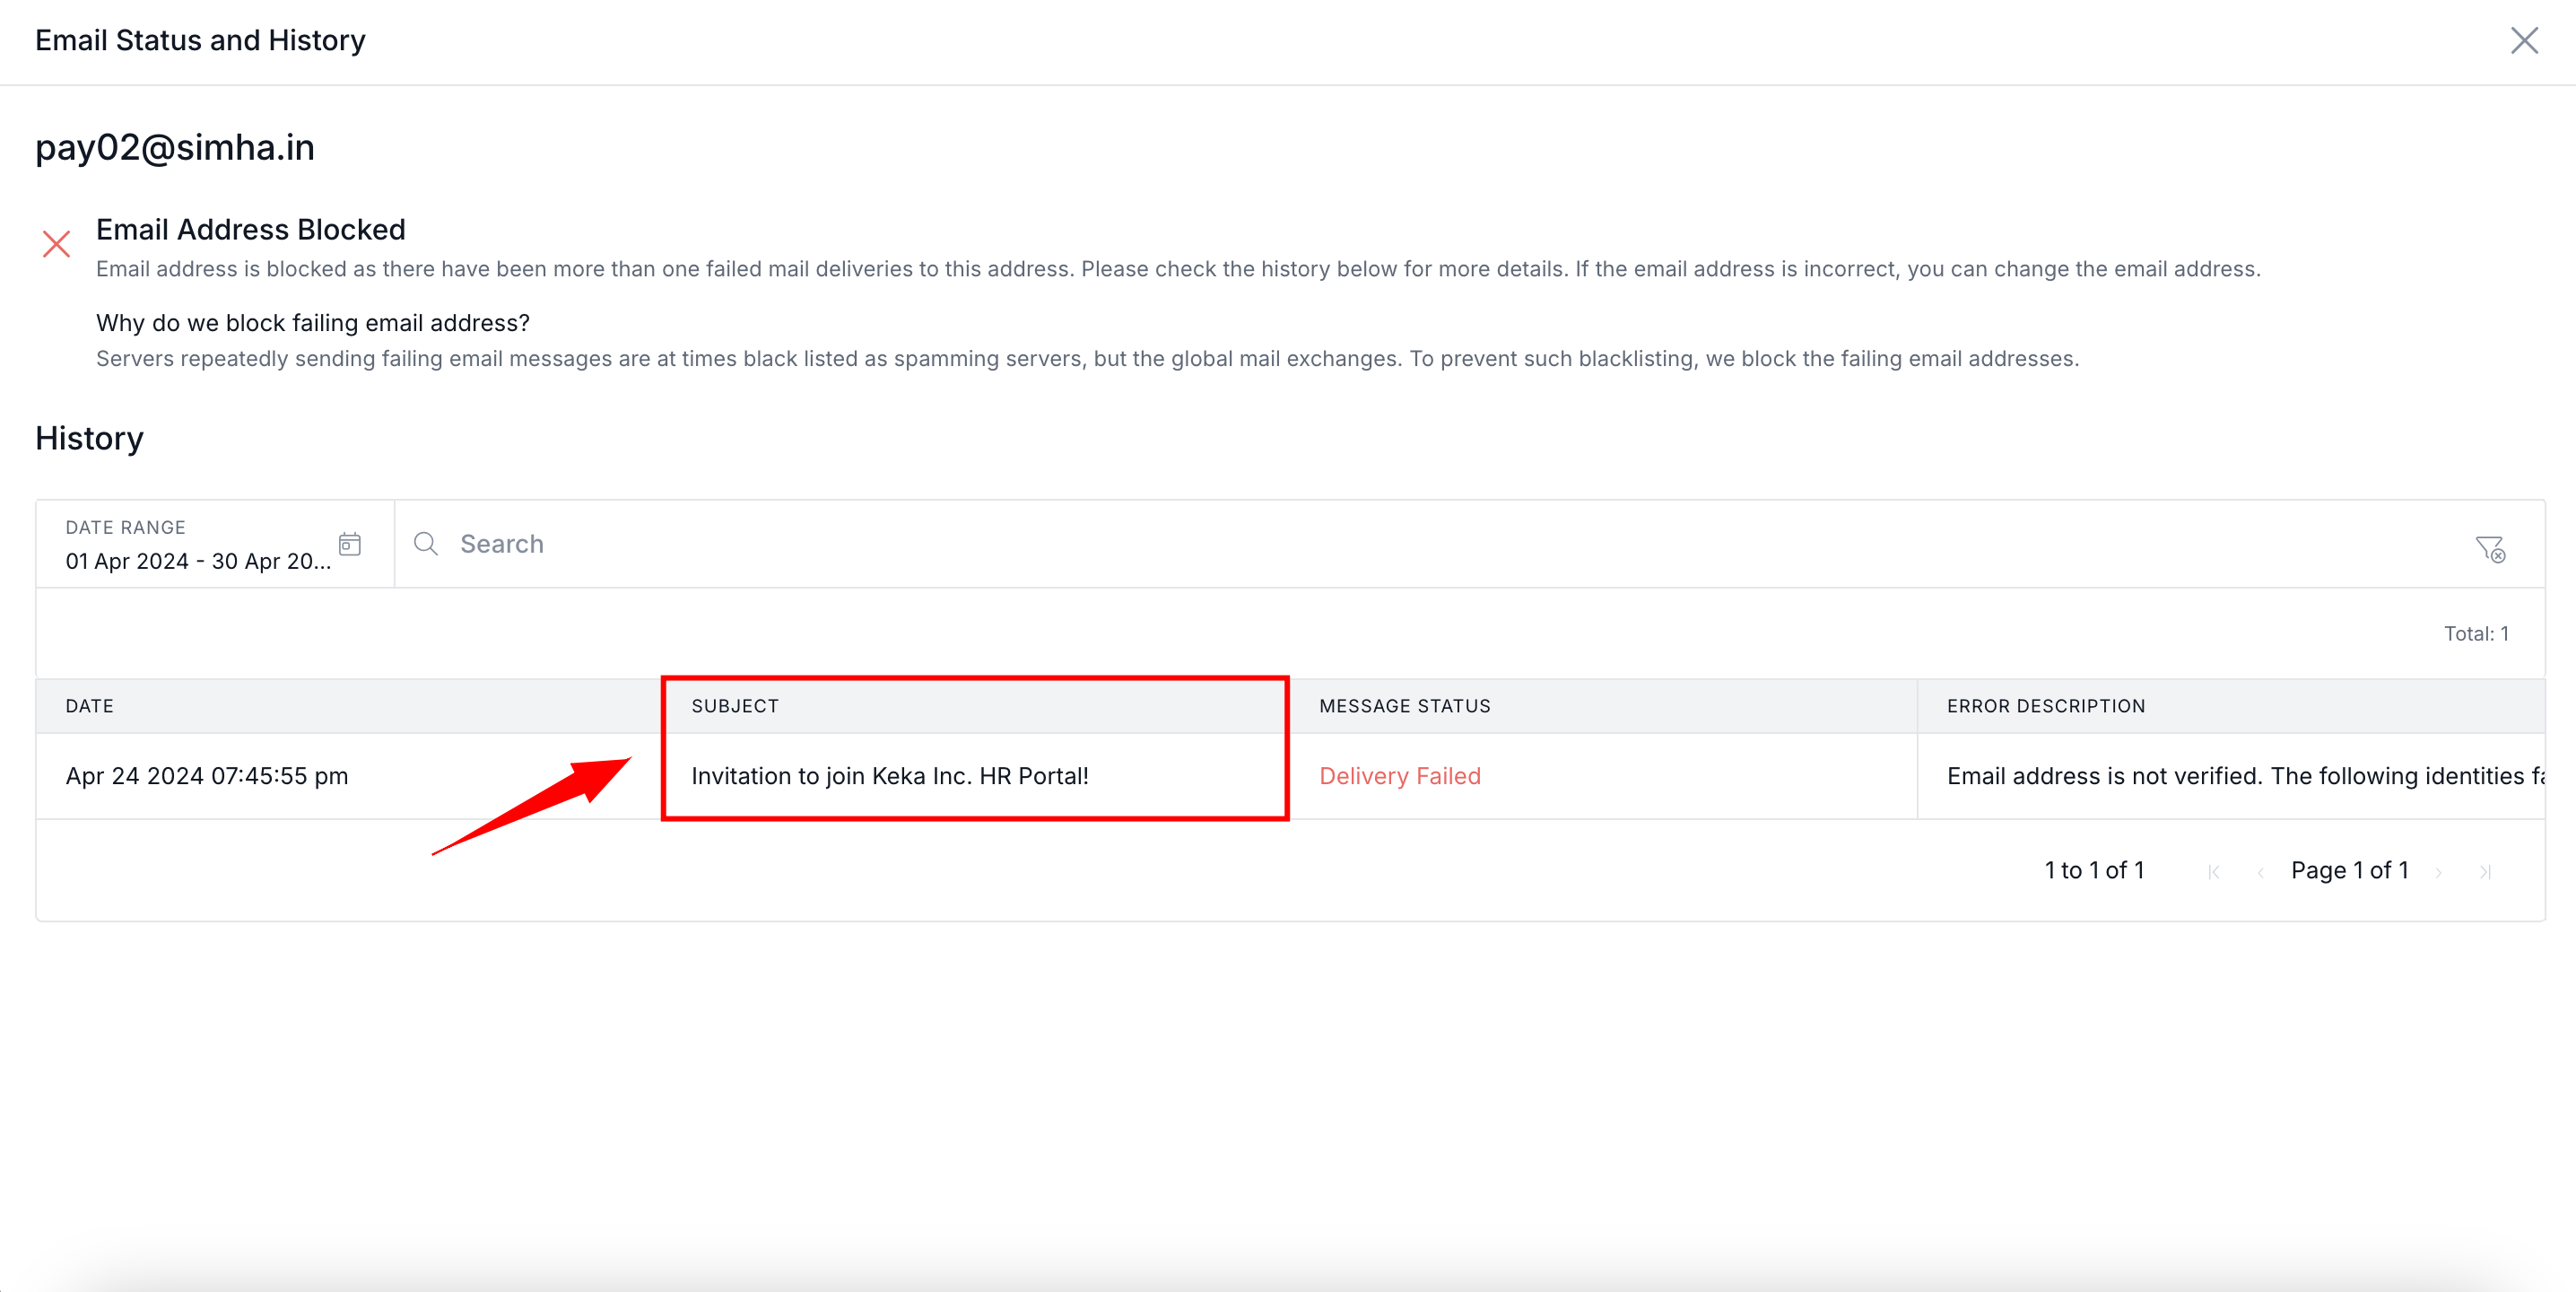Go to next page arrow
Screen dimensions: 2576x1292
click(x=2439, y=872)
